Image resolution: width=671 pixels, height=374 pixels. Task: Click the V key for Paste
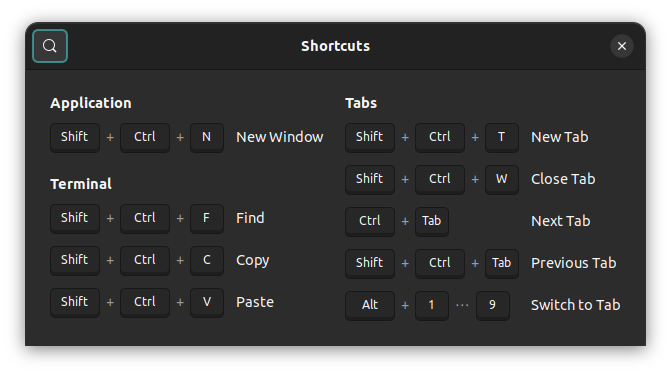207,302
